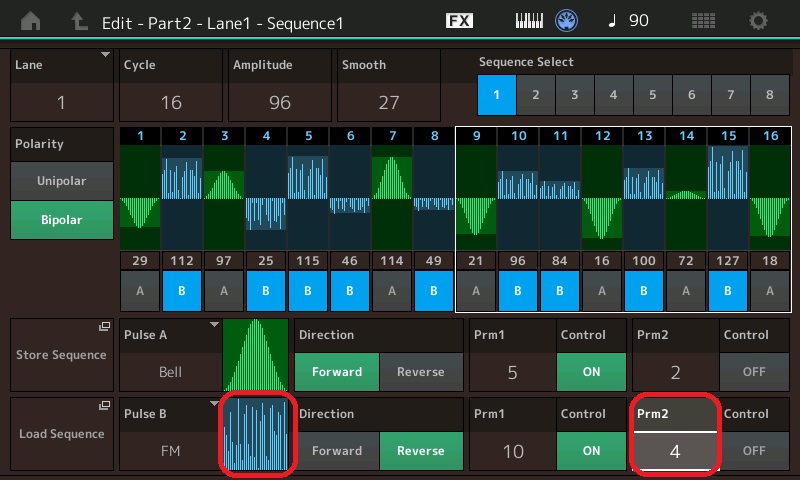Click the blue knob assign icon
Screen dimensions: 800x480
[x=568, y=20]
